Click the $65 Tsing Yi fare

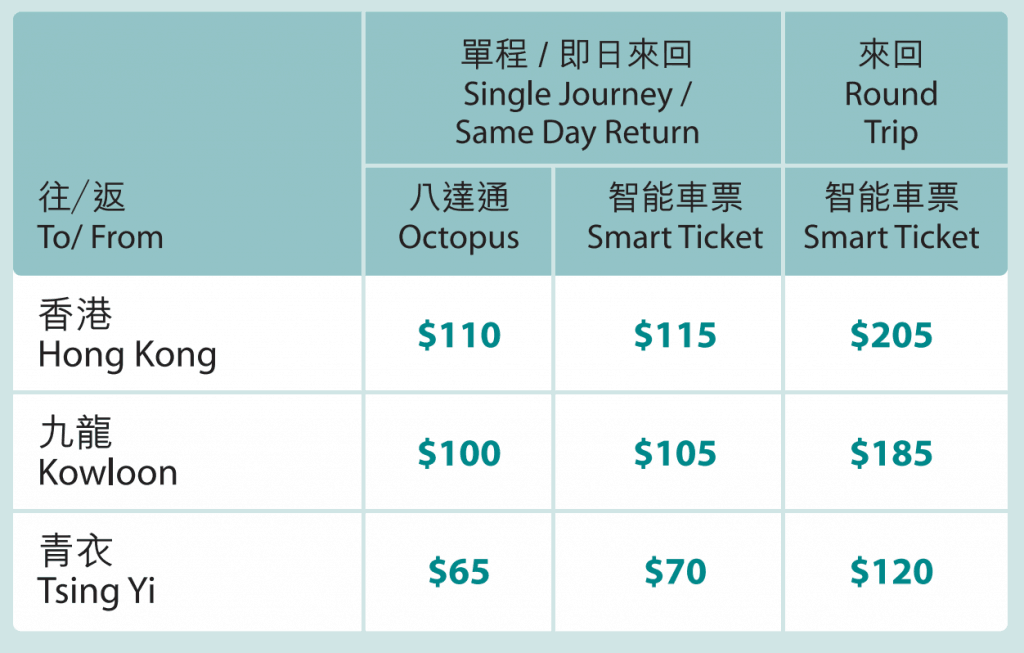pos(459,572)
